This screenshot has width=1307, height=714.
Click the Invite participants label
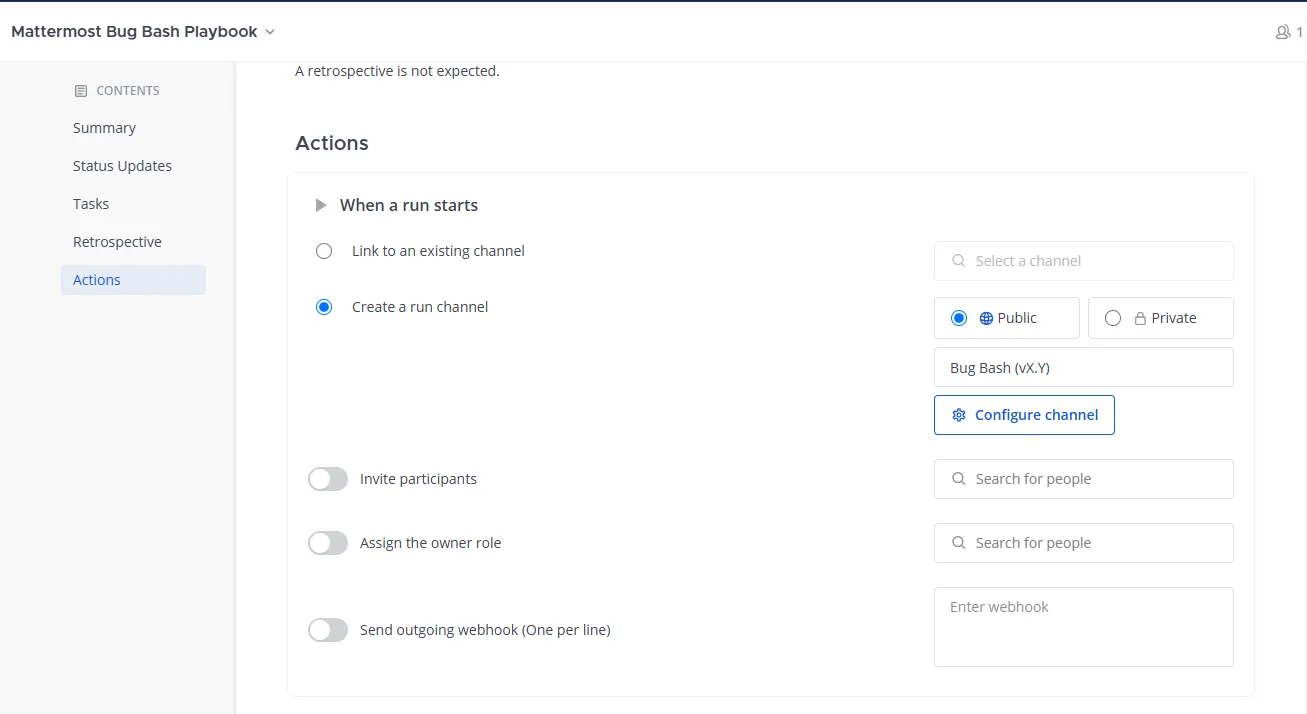pos(418,479)
